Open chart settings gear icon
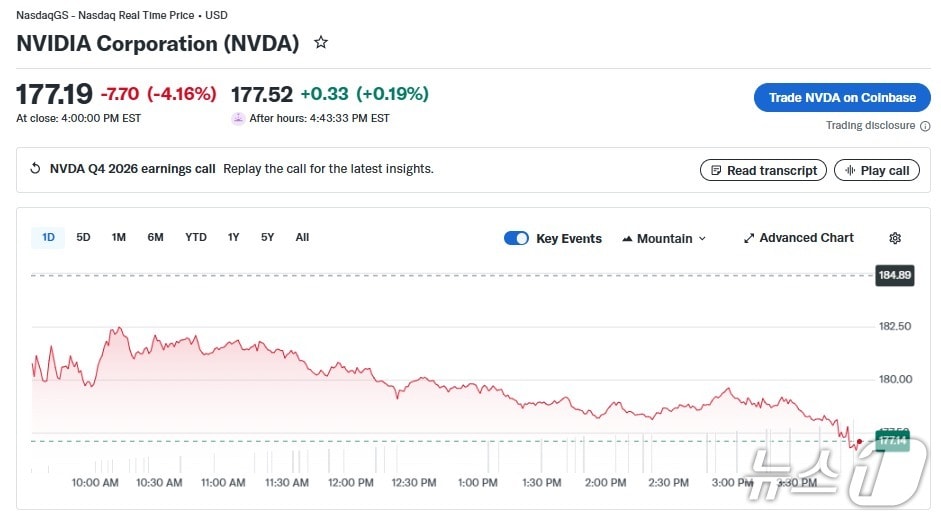 tap(895, 238)
